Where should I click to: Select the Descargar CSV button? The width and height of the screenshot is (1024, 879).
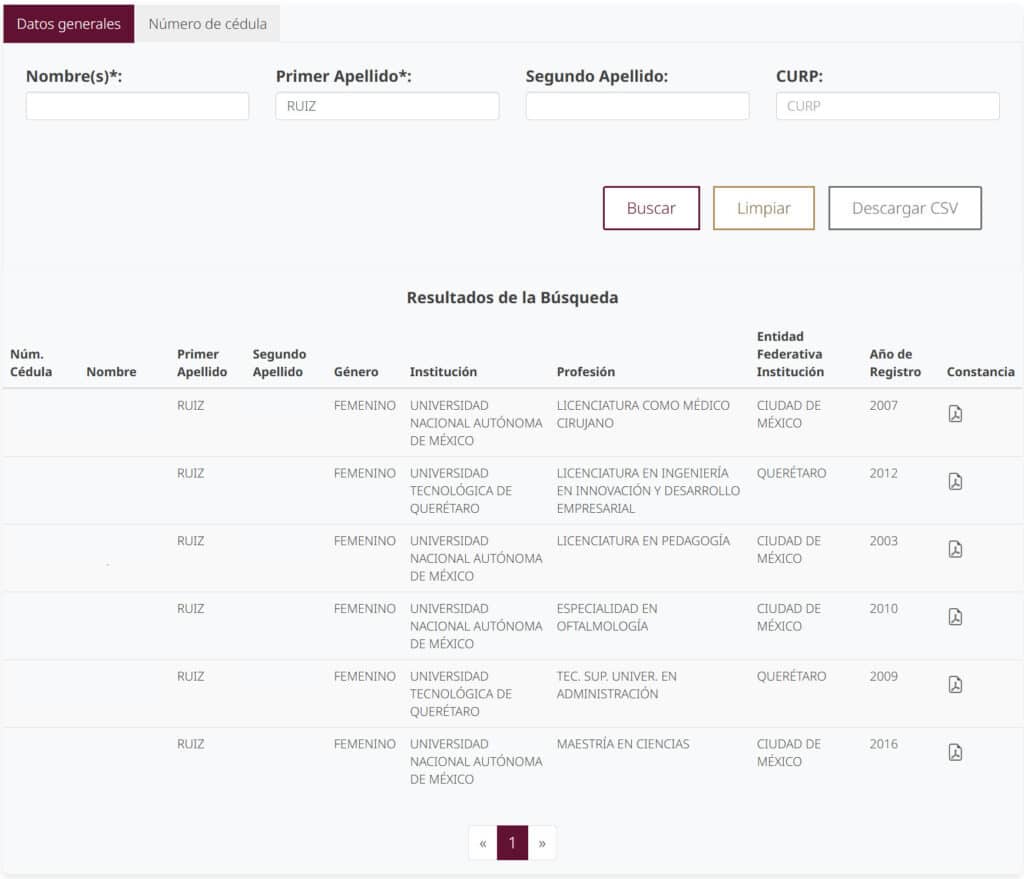[x=905, y=208]
